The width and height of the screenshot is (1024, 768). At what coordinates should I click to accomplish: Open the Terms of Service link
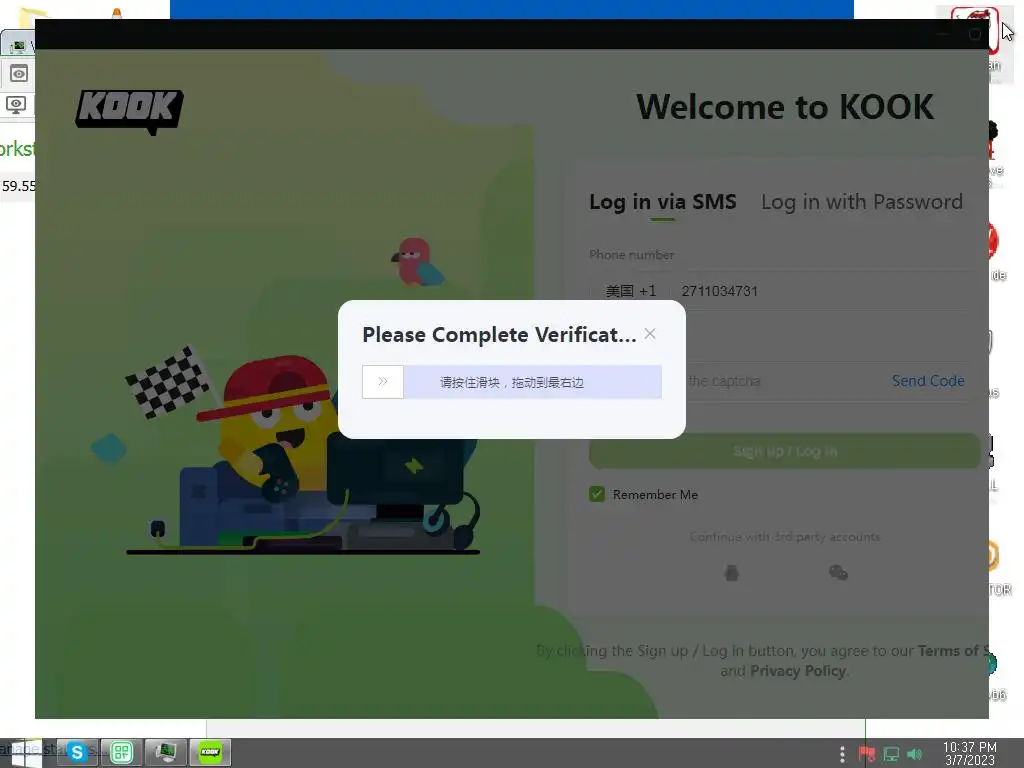(x=953, y=650)
